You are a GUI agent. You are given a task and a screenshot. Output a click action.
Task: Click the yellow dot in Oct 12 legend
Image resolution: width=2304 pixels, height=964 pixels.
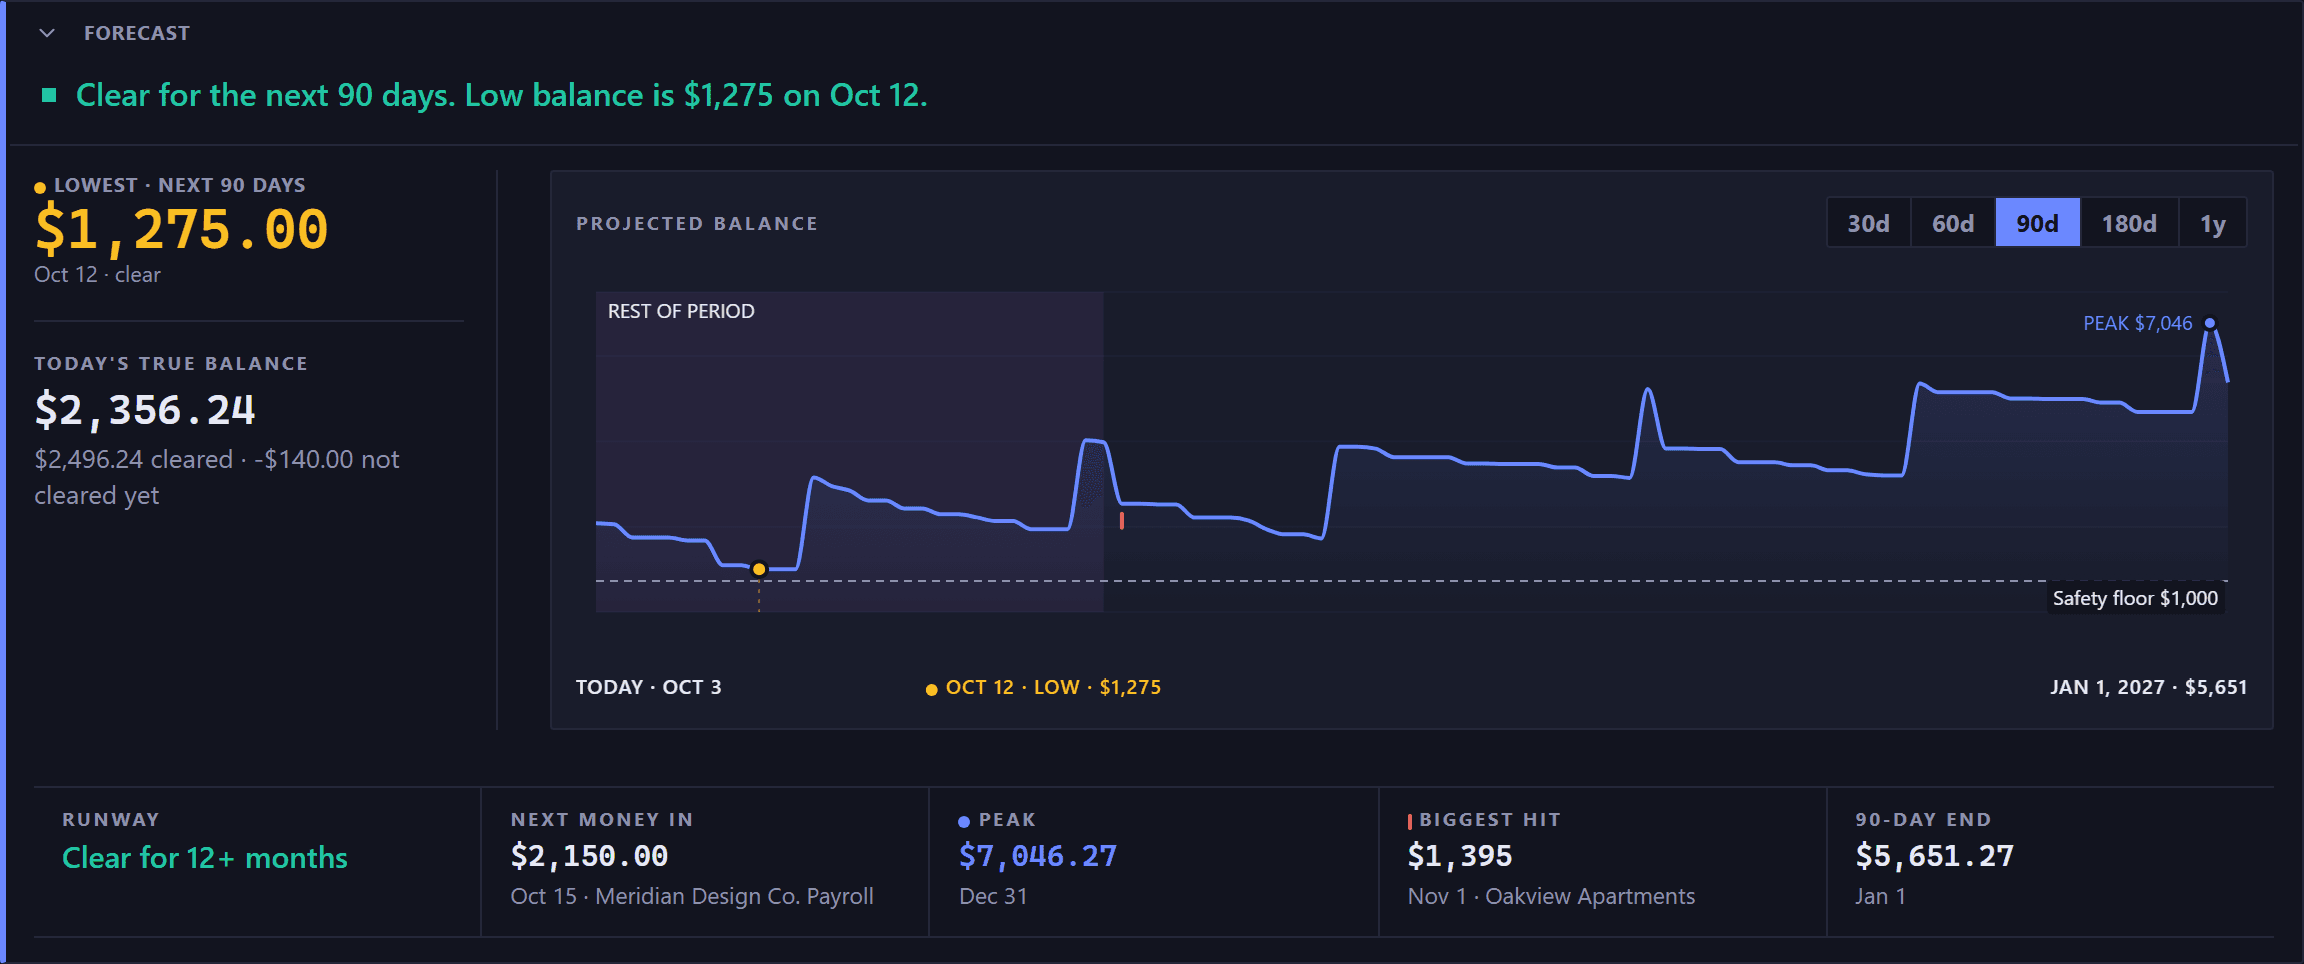point(932,689)
